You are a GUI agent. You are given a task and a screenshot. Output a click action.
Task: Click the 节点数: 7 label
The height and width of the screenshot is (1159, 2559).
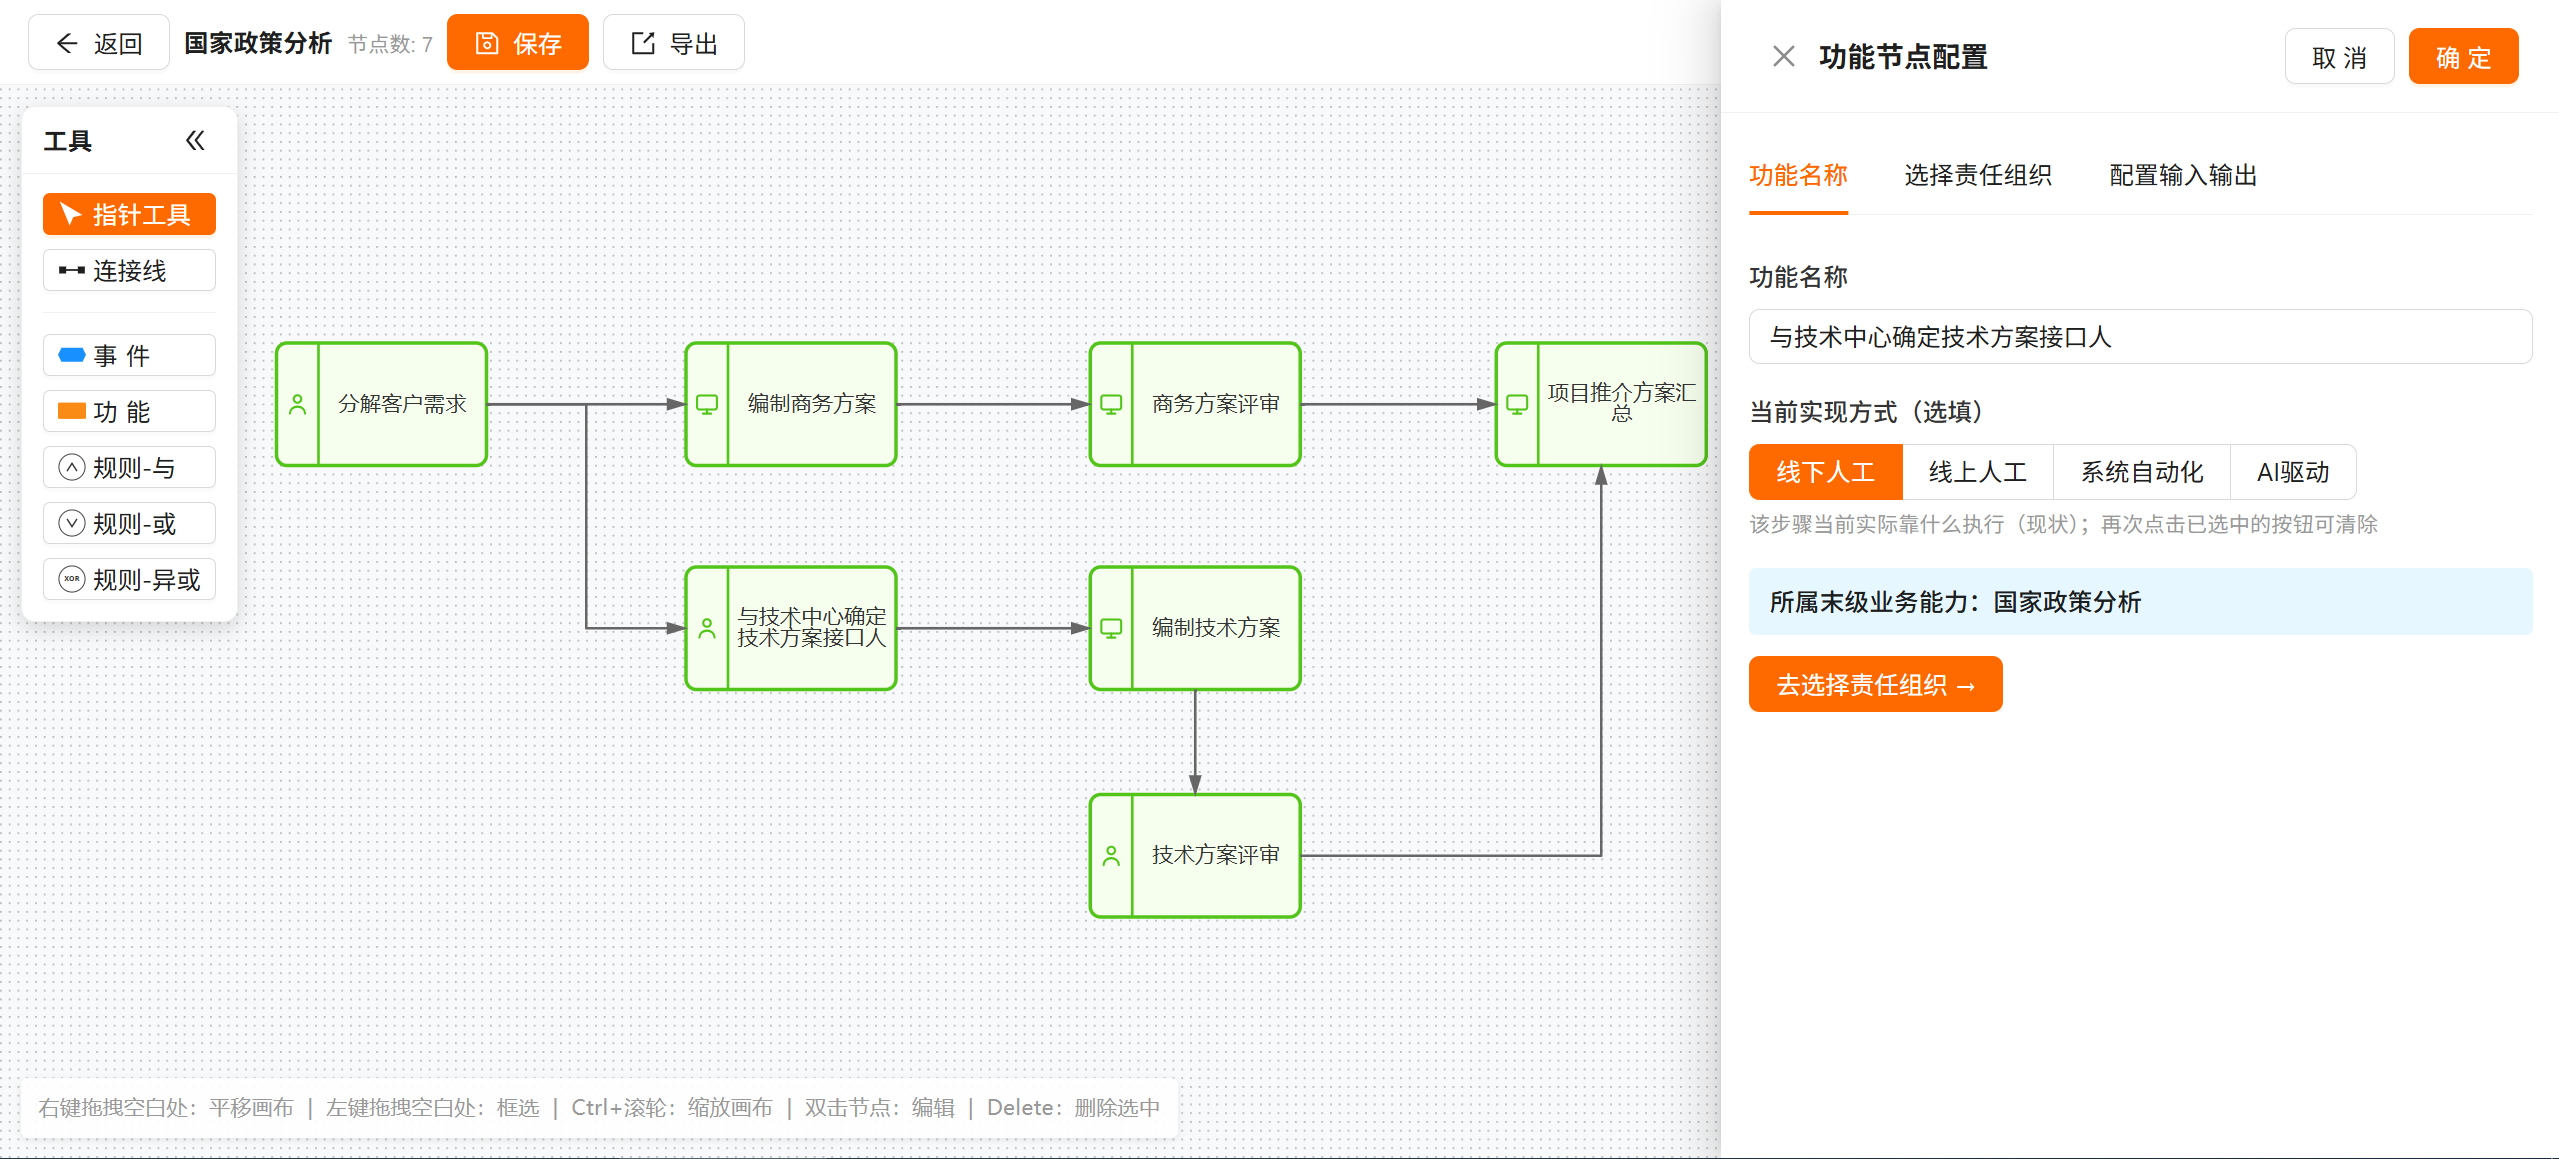click(x=390, y=44)
